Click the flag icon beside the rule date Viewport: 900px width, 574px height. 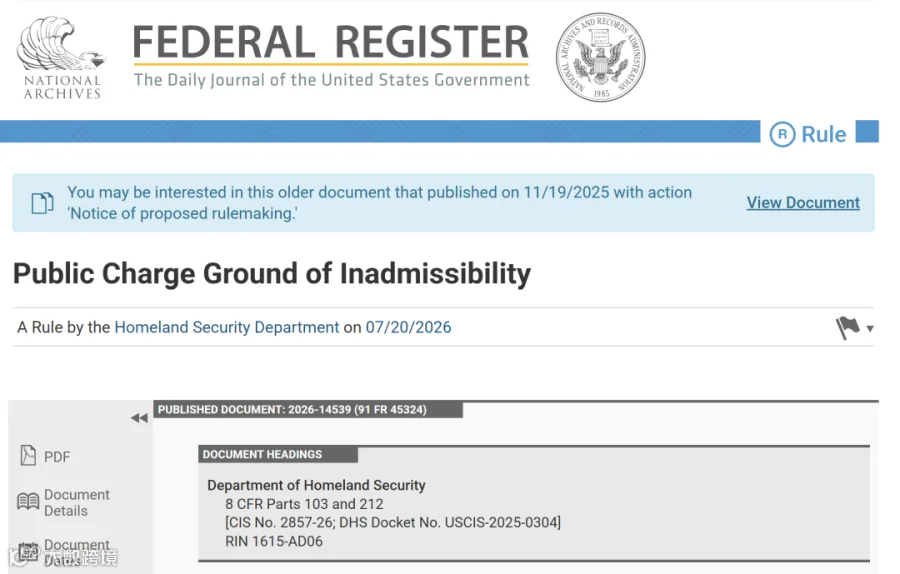(847, 328)
